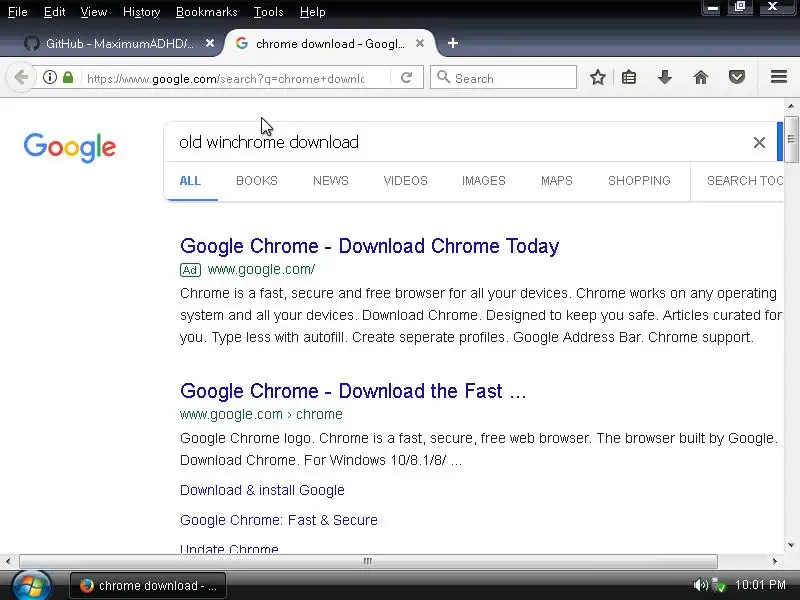Screen dimensions: 800x600
Task: Click the www.google.com › chrome green URL
Action: pos(261,415)
